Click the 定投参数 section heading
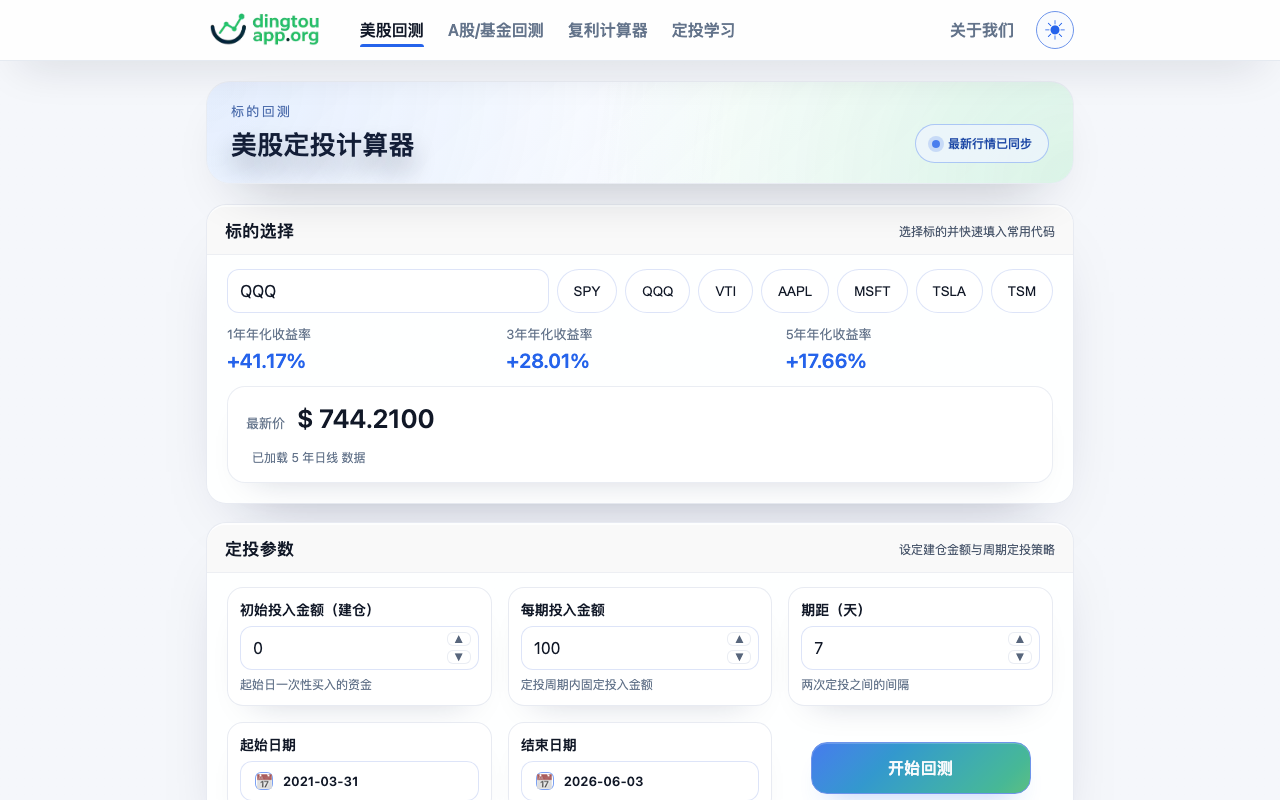Screen dimensions: 1280x800 tap(259, 549)
